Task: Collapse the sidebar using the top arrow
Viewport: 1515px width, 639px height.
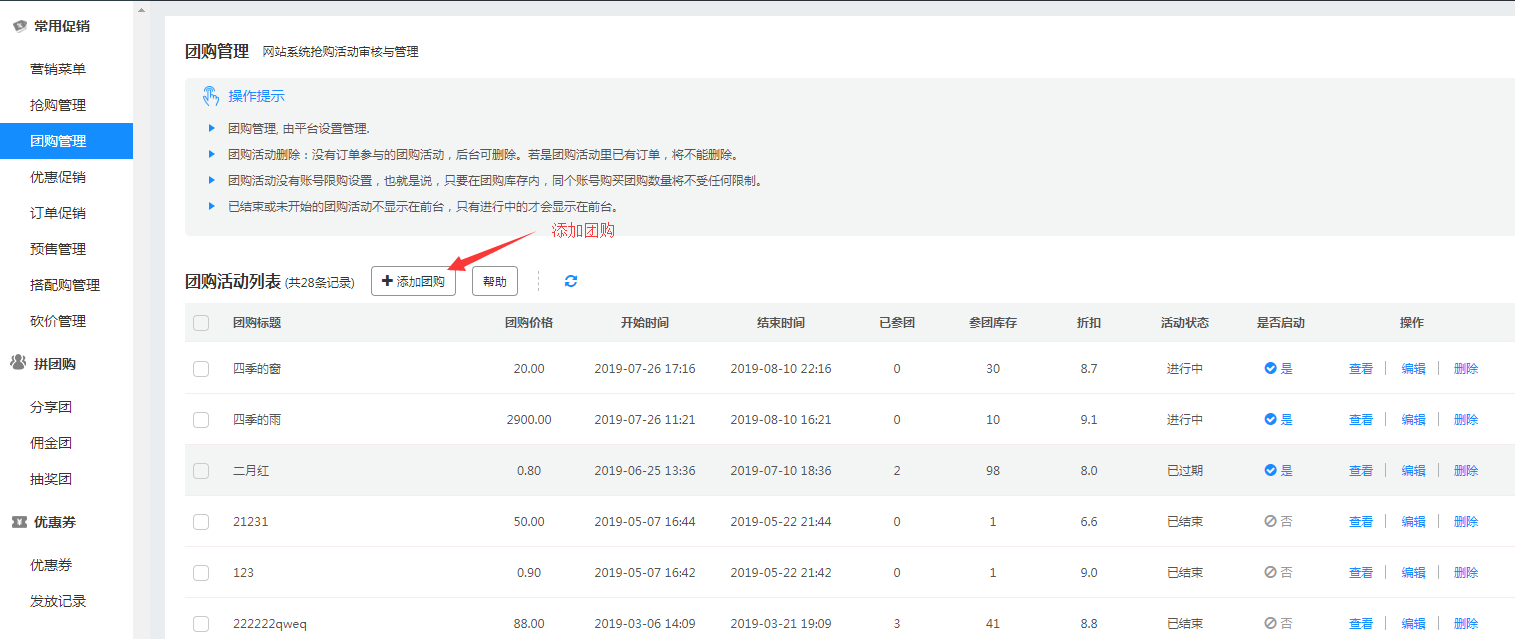Action: (x=141, y=10)
